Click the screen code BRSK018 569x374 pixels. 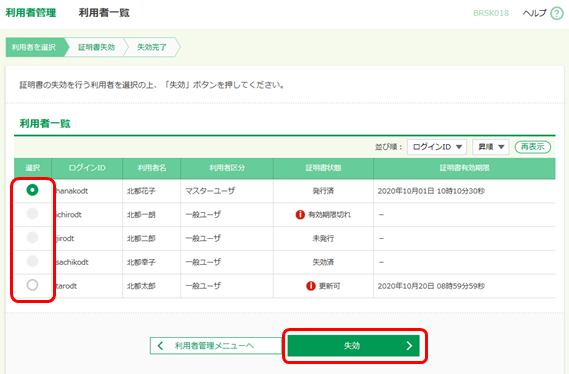[x=491, y=13]
